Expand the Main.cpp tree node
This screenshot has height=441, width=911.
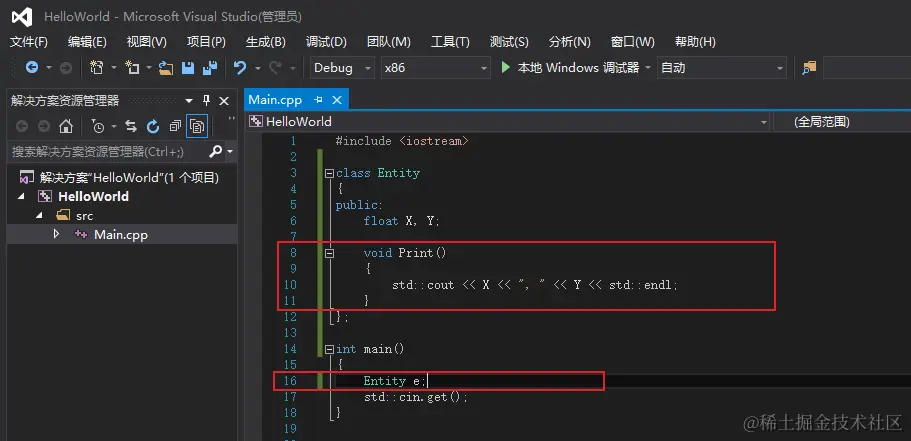(56, 234)
